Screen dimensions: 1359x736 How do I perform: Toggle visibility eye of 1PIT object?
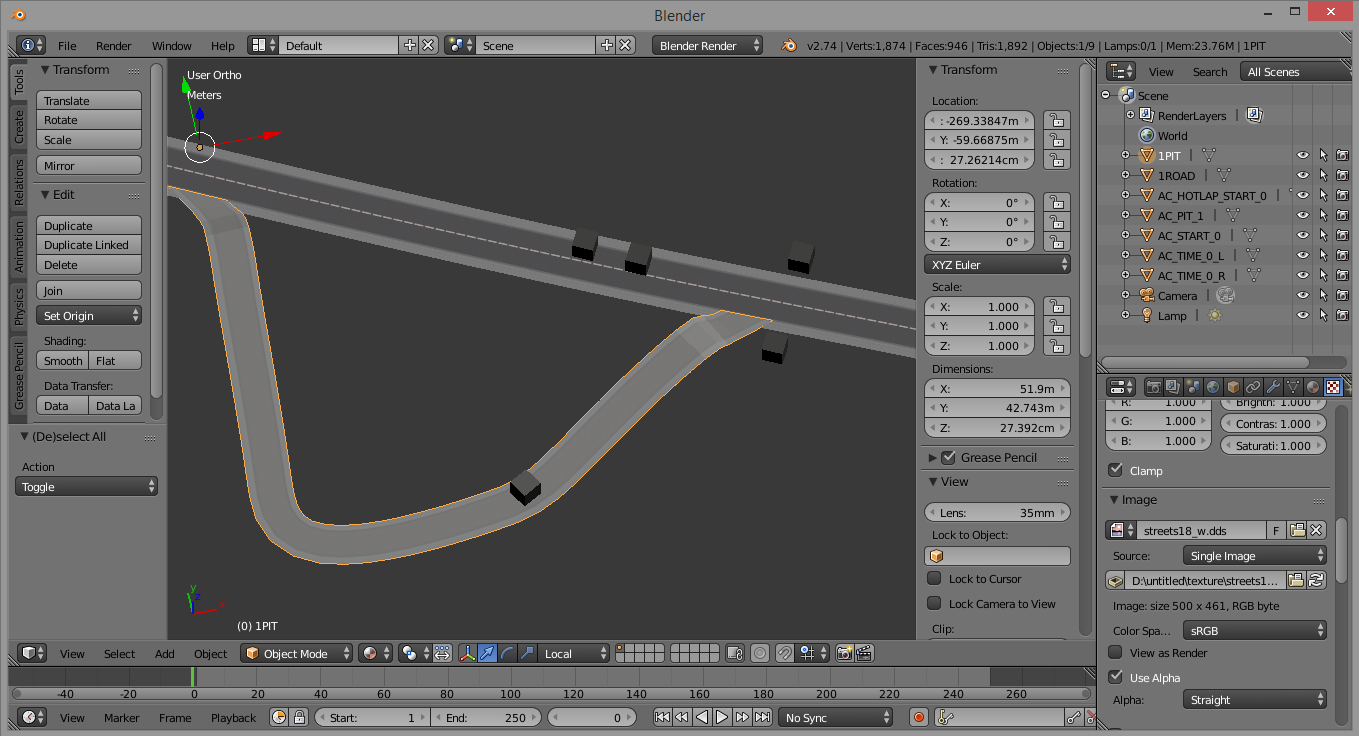coord(1303,155)
